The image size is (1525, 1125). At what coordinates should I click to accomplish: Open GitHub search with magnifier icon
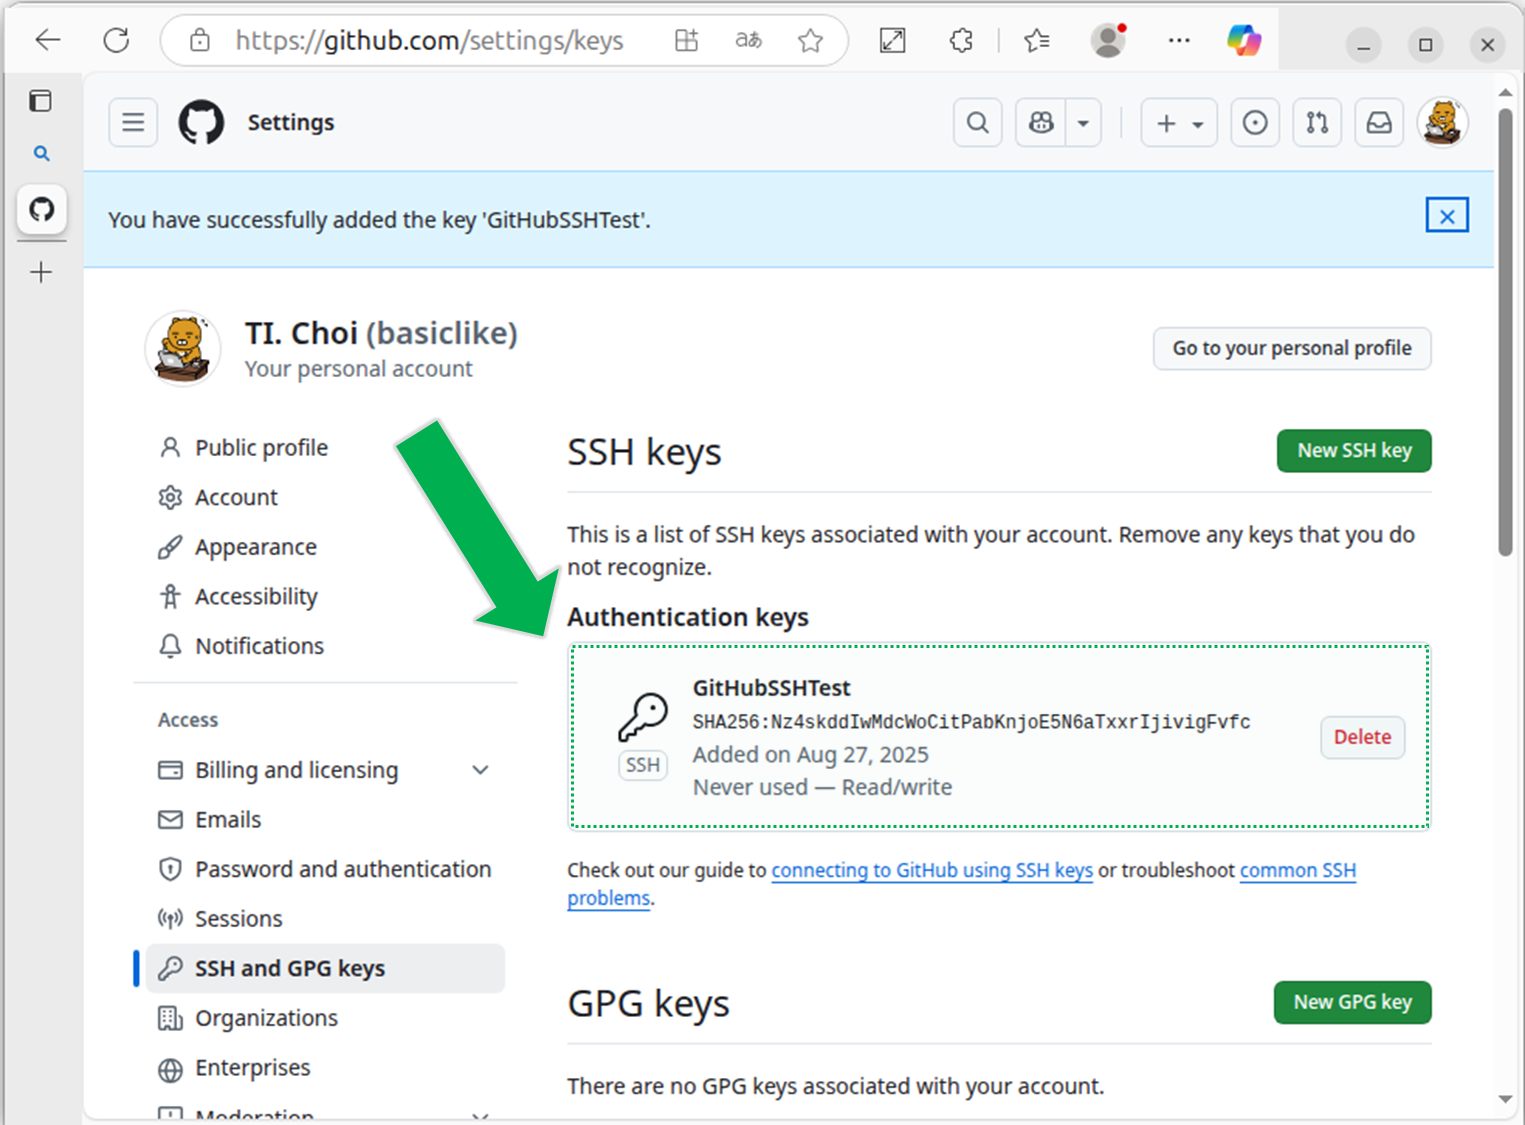point(978,122)
